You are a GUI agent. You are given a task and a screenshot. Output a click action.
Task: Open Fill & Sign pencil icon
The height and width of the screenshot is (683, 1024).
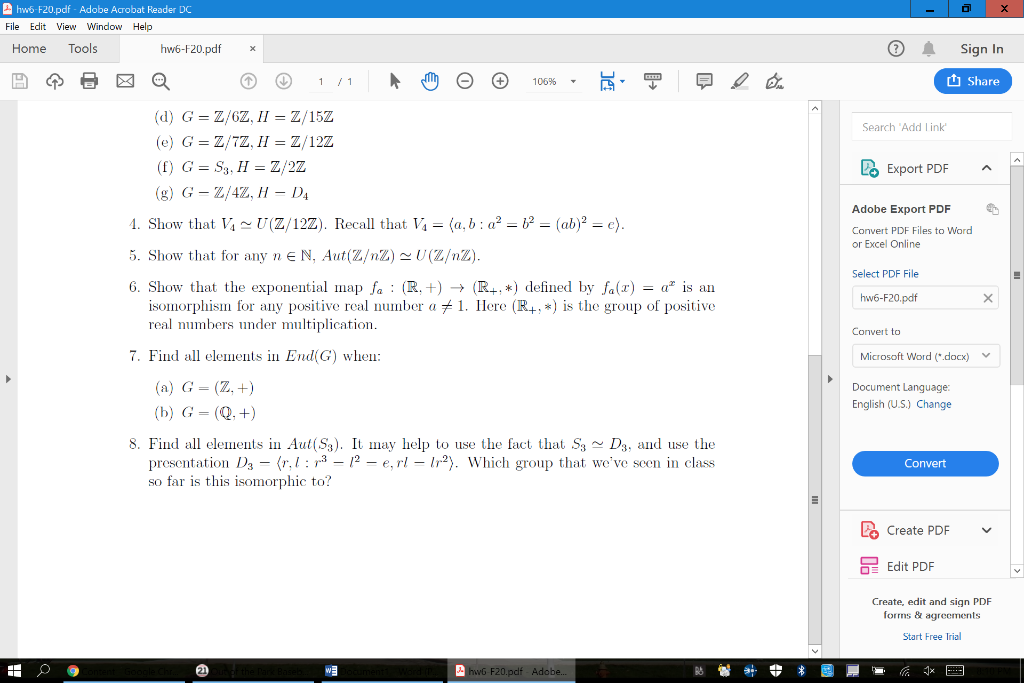(x=741, y=81)
